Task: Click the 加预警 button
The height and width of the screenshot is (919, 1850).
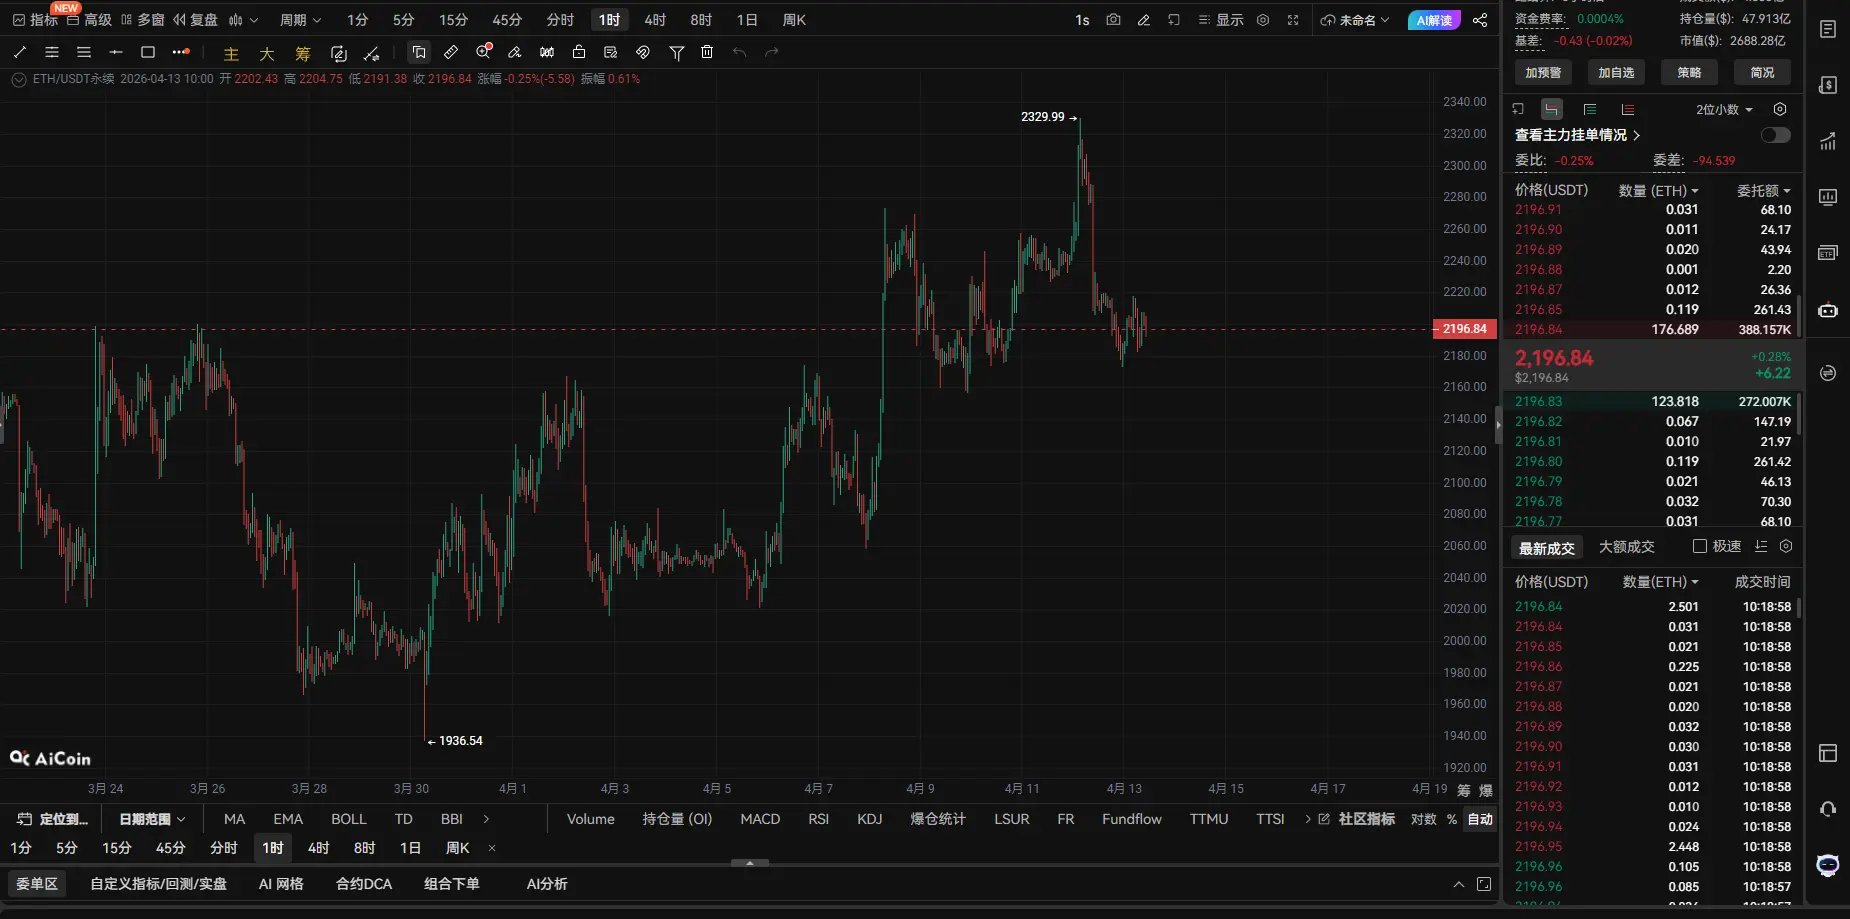Action: [1543, 72]
